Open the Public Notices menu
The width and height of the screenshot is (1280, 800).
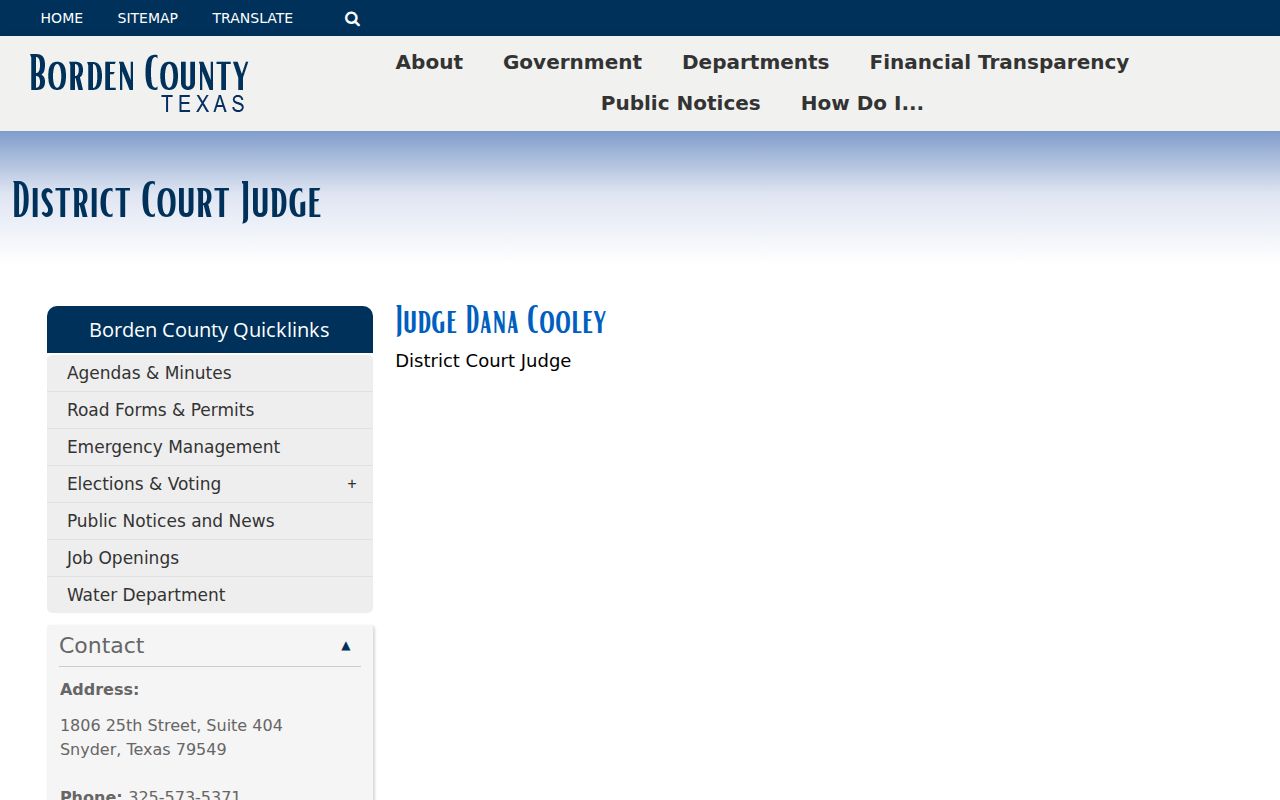coord(680,103)
